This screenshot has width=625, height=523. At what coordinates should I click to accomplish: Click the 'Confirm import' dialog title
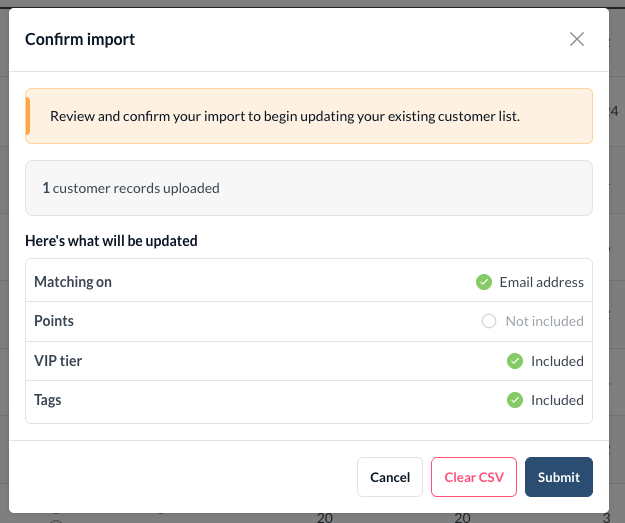pos(80,39)
